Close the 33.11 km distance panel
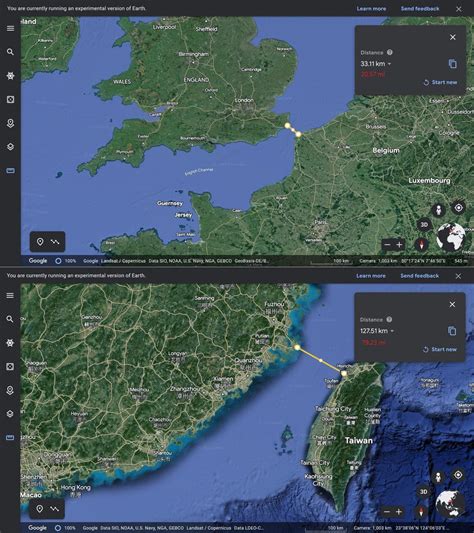Viewport: 474px width, 533px height. (453, 37)
